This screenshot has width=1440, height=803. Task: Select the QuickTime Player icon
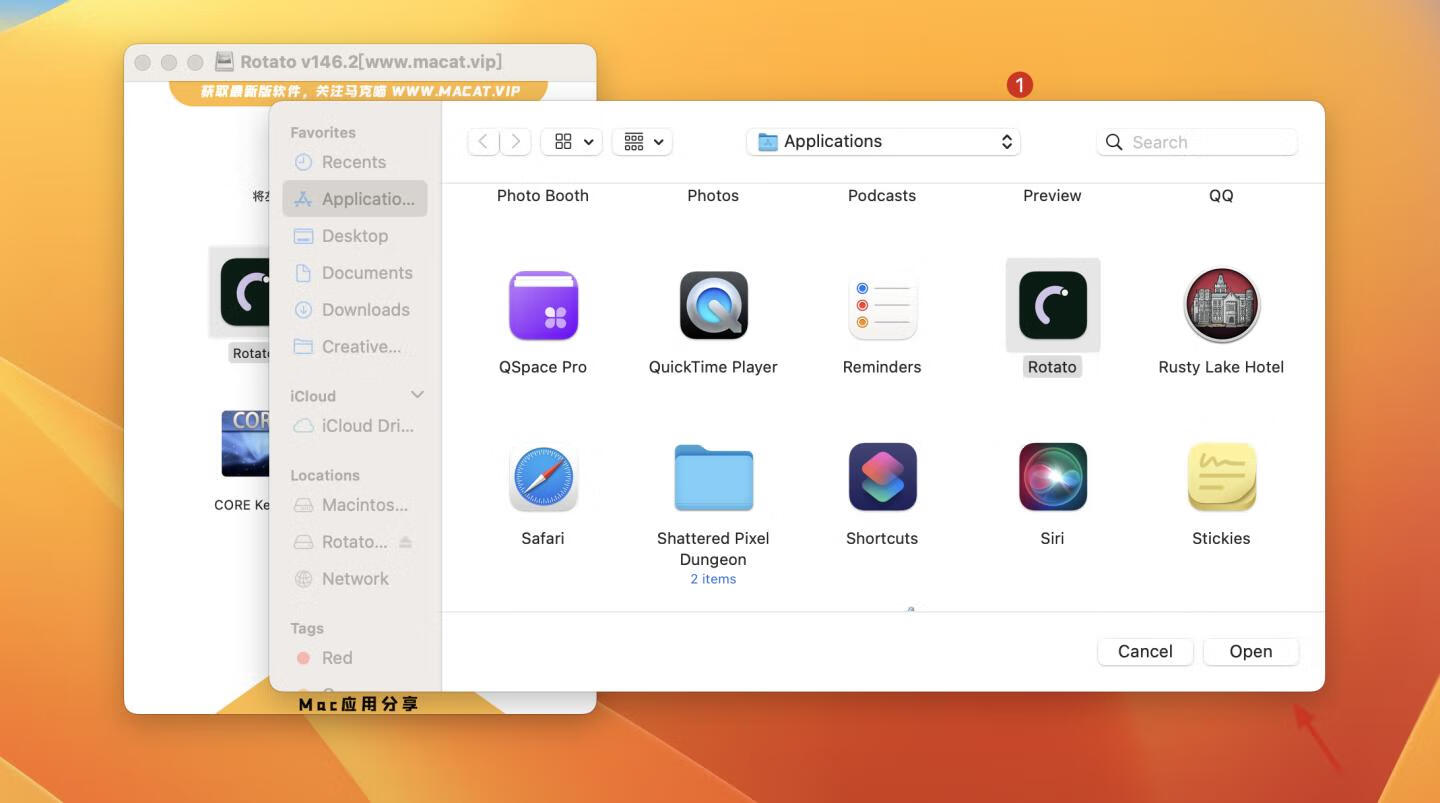(x=713, y=305)
